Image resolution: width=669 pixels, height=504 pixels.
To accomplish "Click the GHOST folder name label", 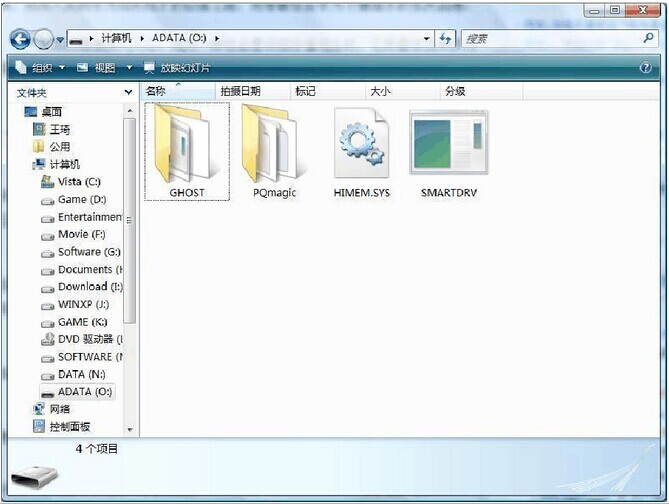I will pyautogui.click(x=187, y=193).
